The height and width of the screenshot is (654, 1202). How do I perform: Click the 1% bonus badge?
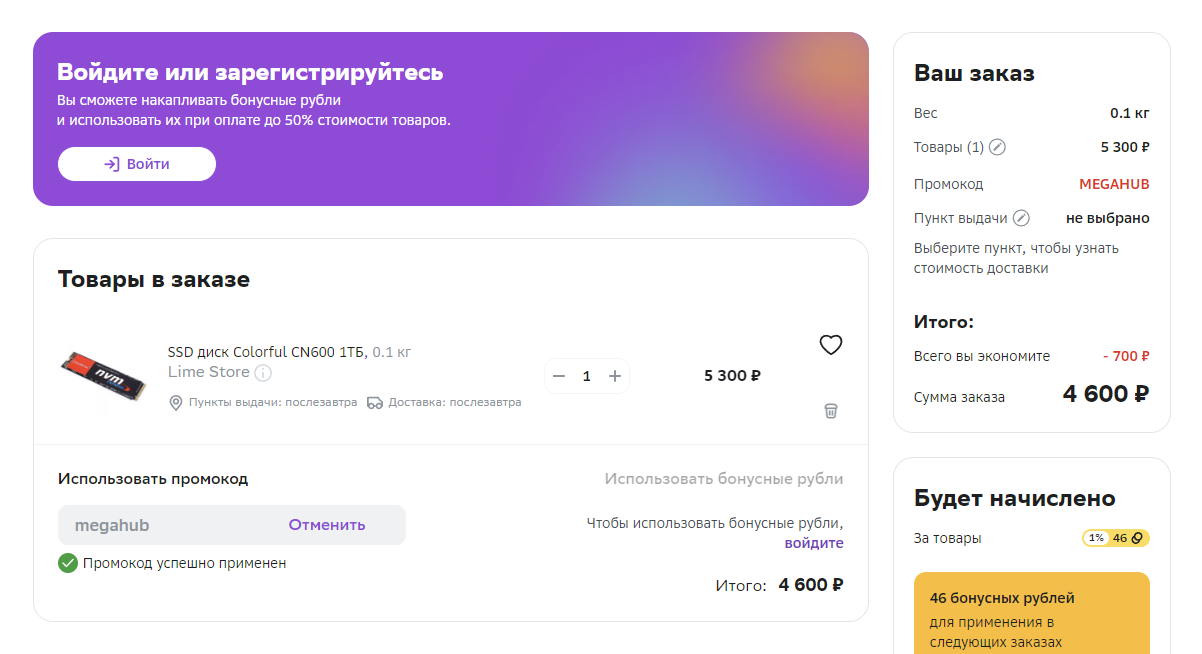[x=1097, y=538]
